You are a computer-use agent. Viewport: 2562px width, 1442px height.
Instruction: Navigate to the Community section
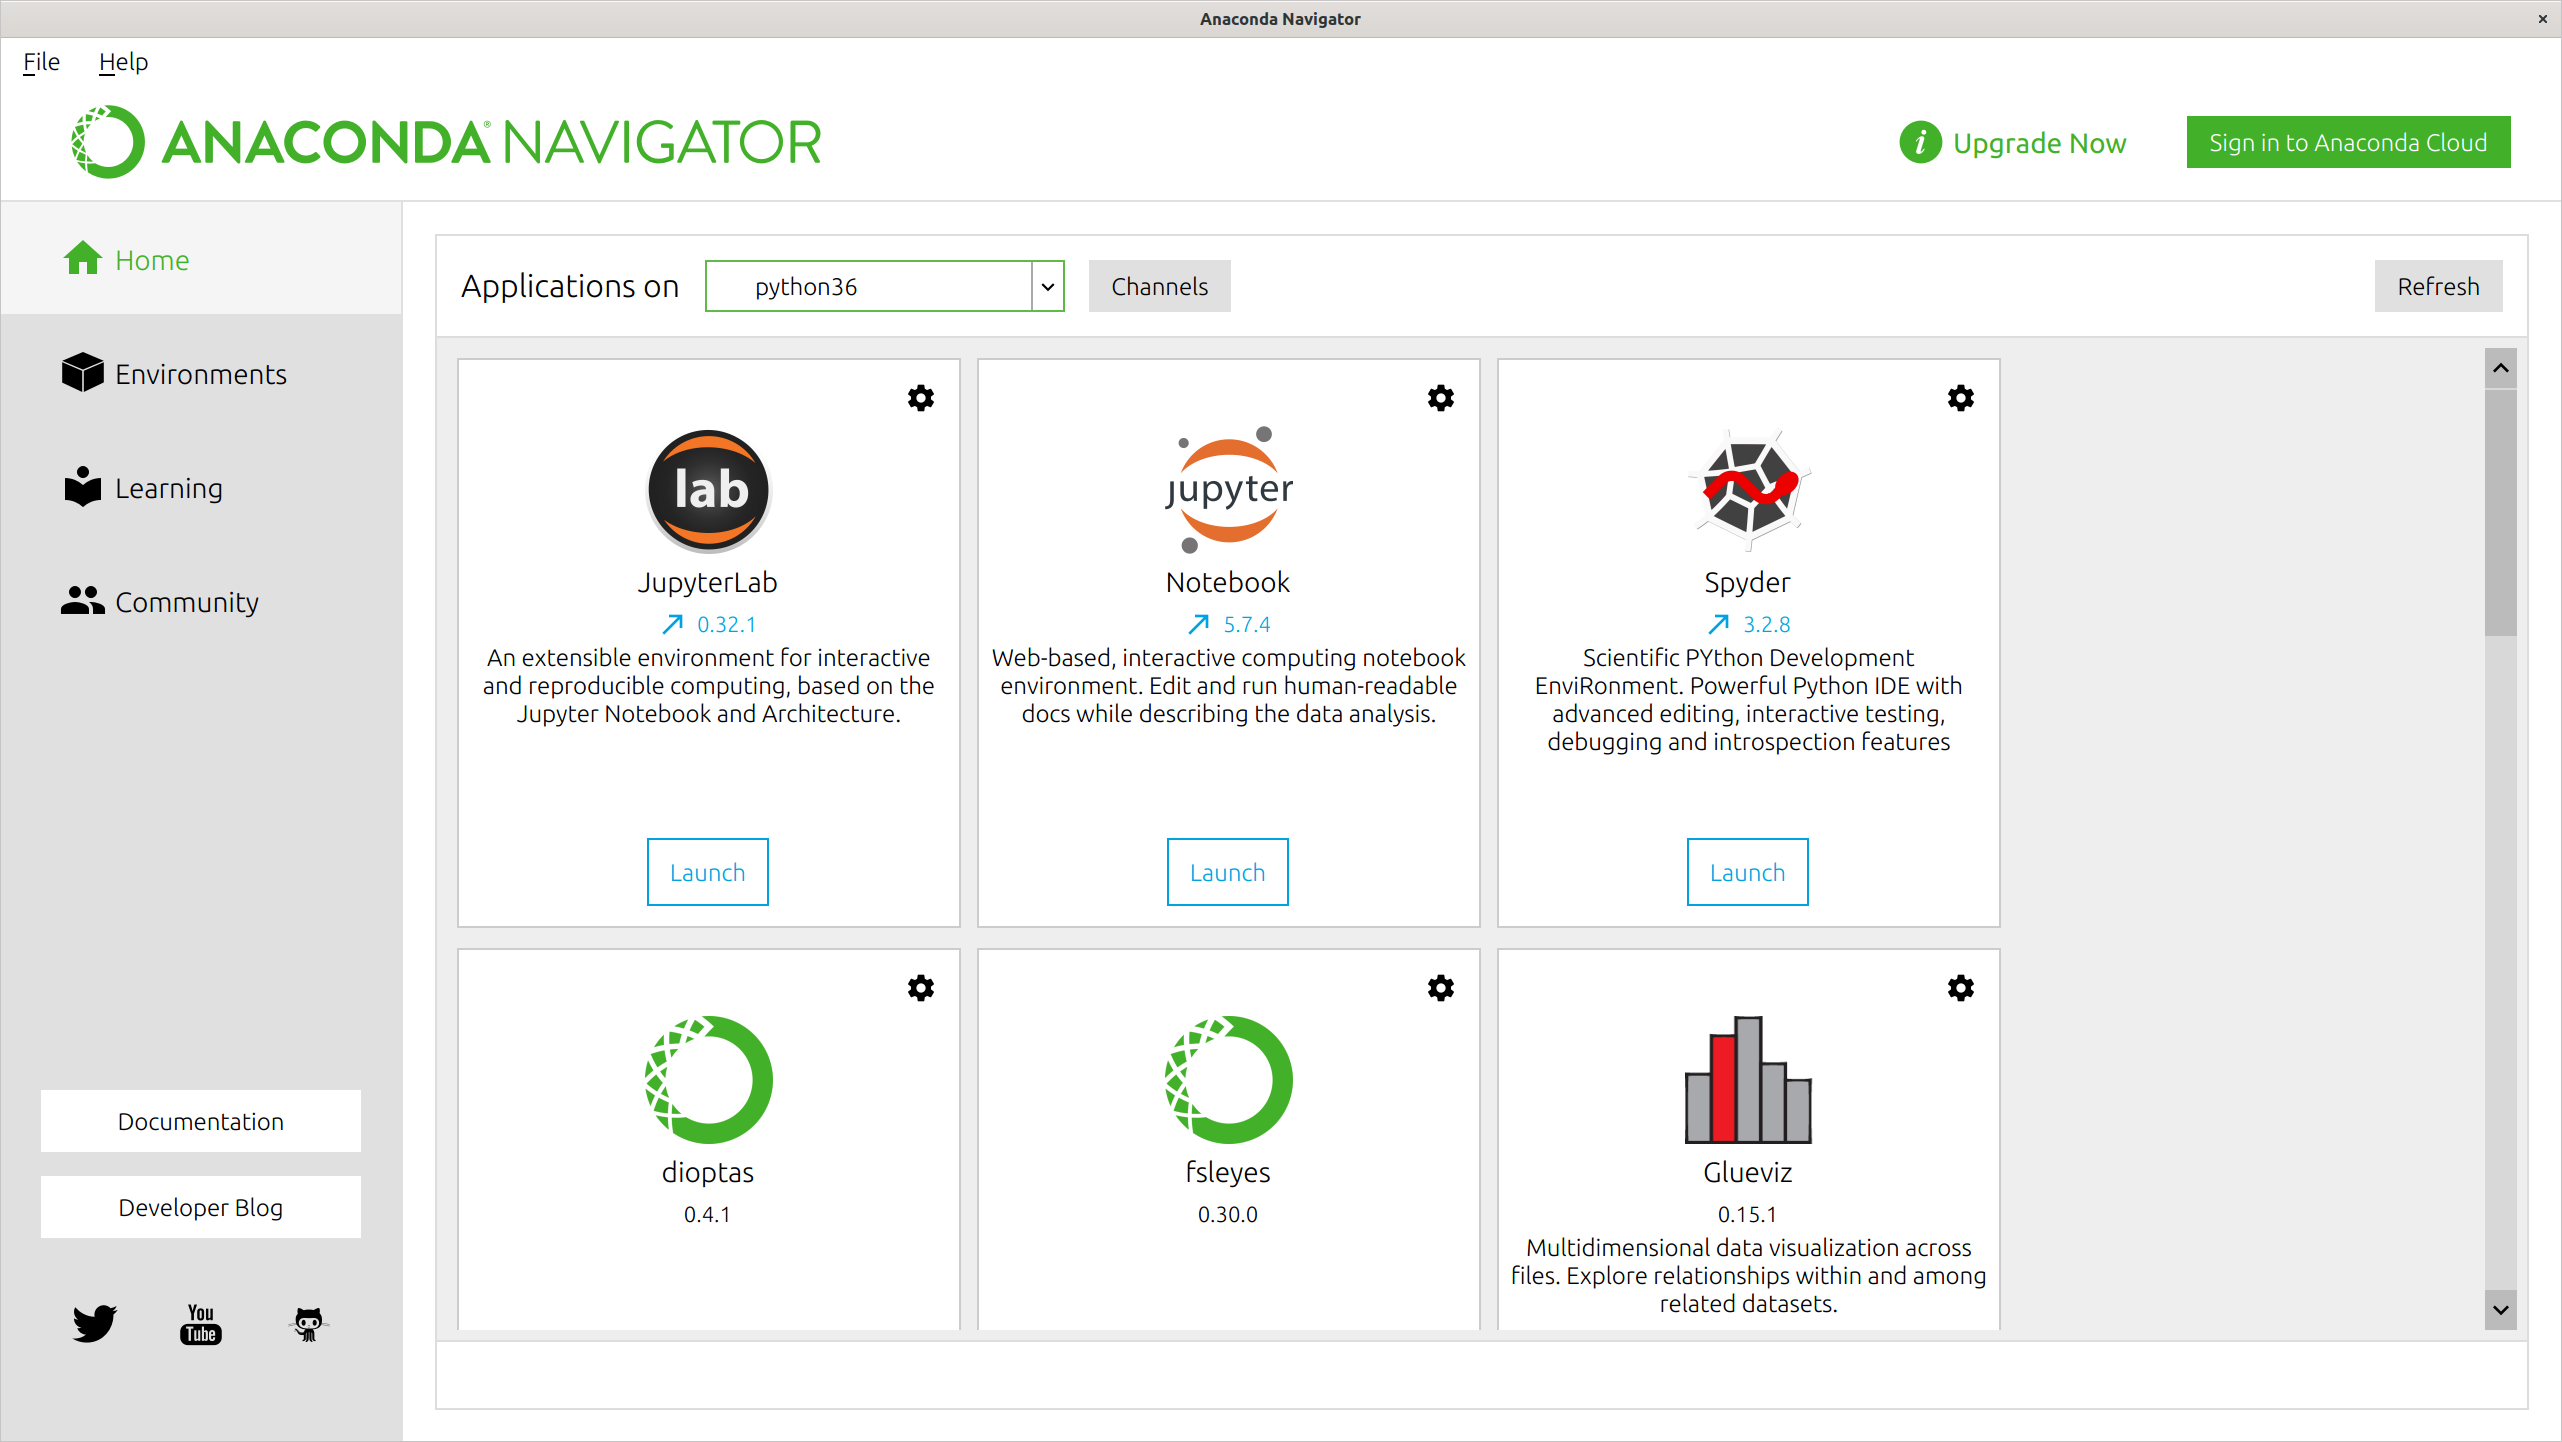point(185,600)
